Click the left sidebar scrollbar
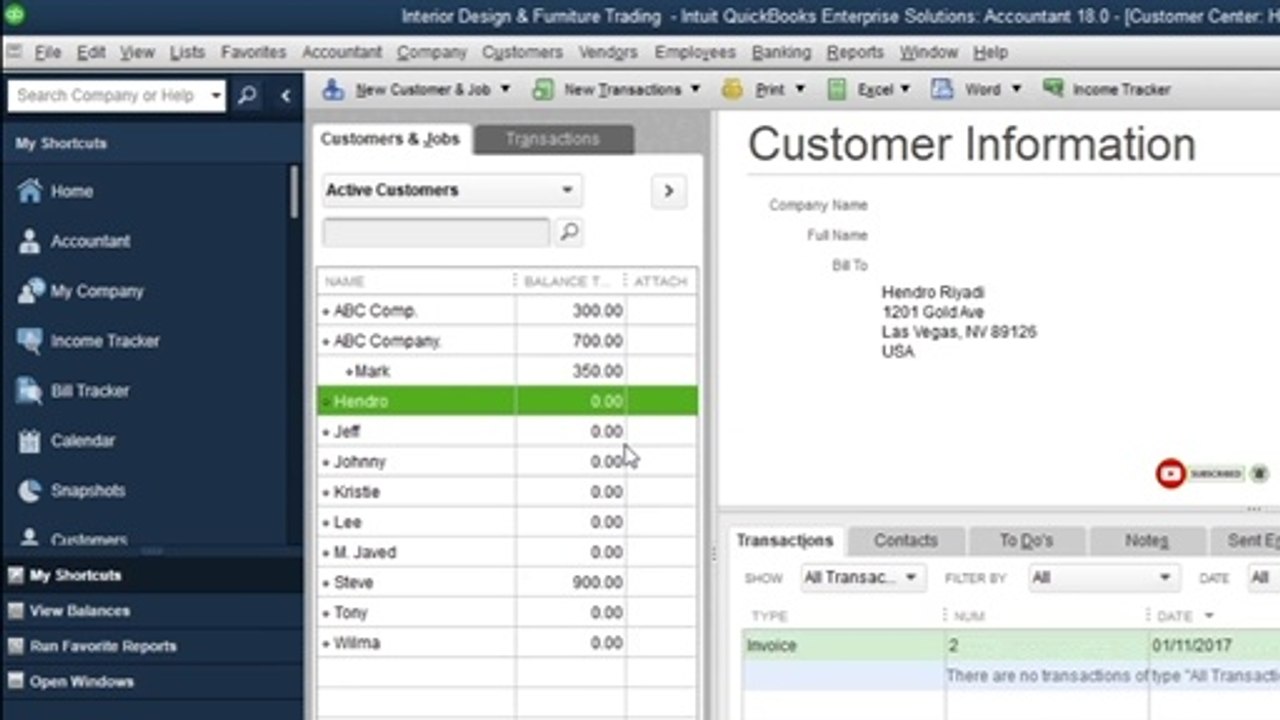The width and height of the screenshot is (1280, 720). [x=294, y=192]
